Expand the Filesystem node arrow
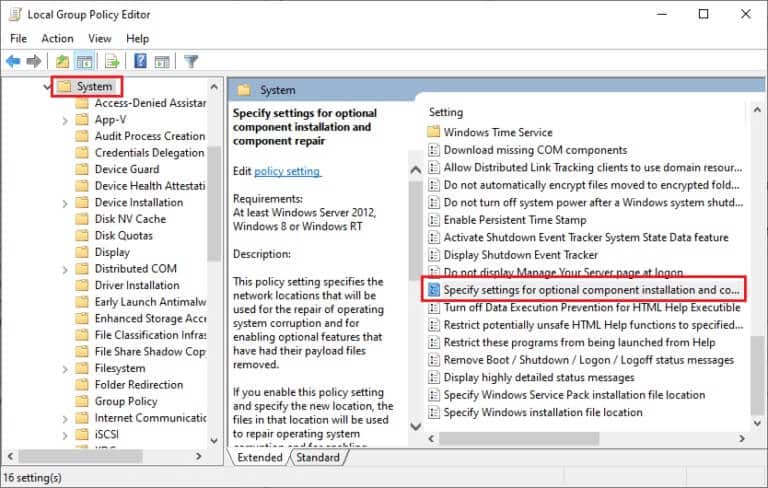768x488 pixels. coord(65,368)
